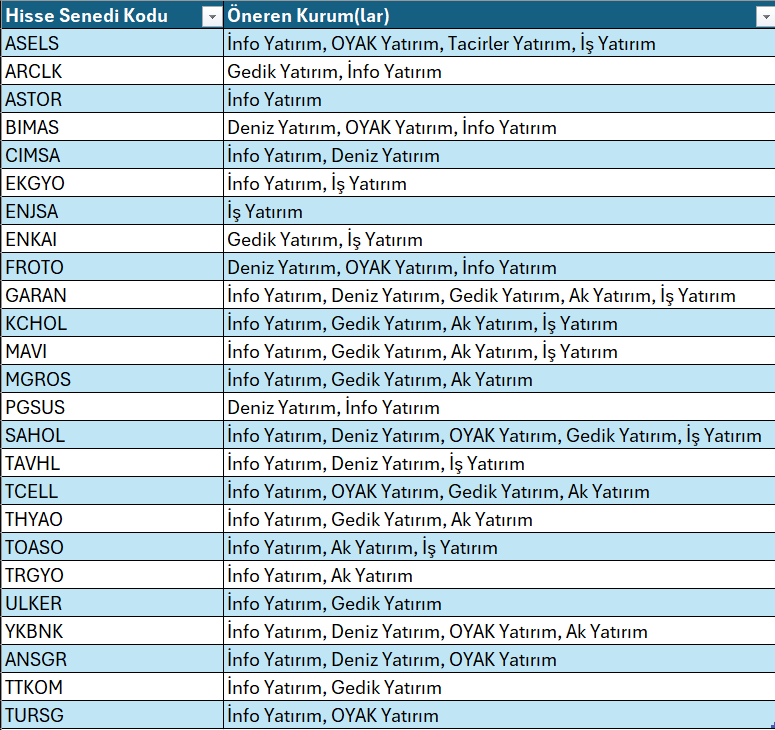The height and width of the screenshot is (730, 775).
Task: Select the ARCLK cell
Action: click(x=112, y=71)
